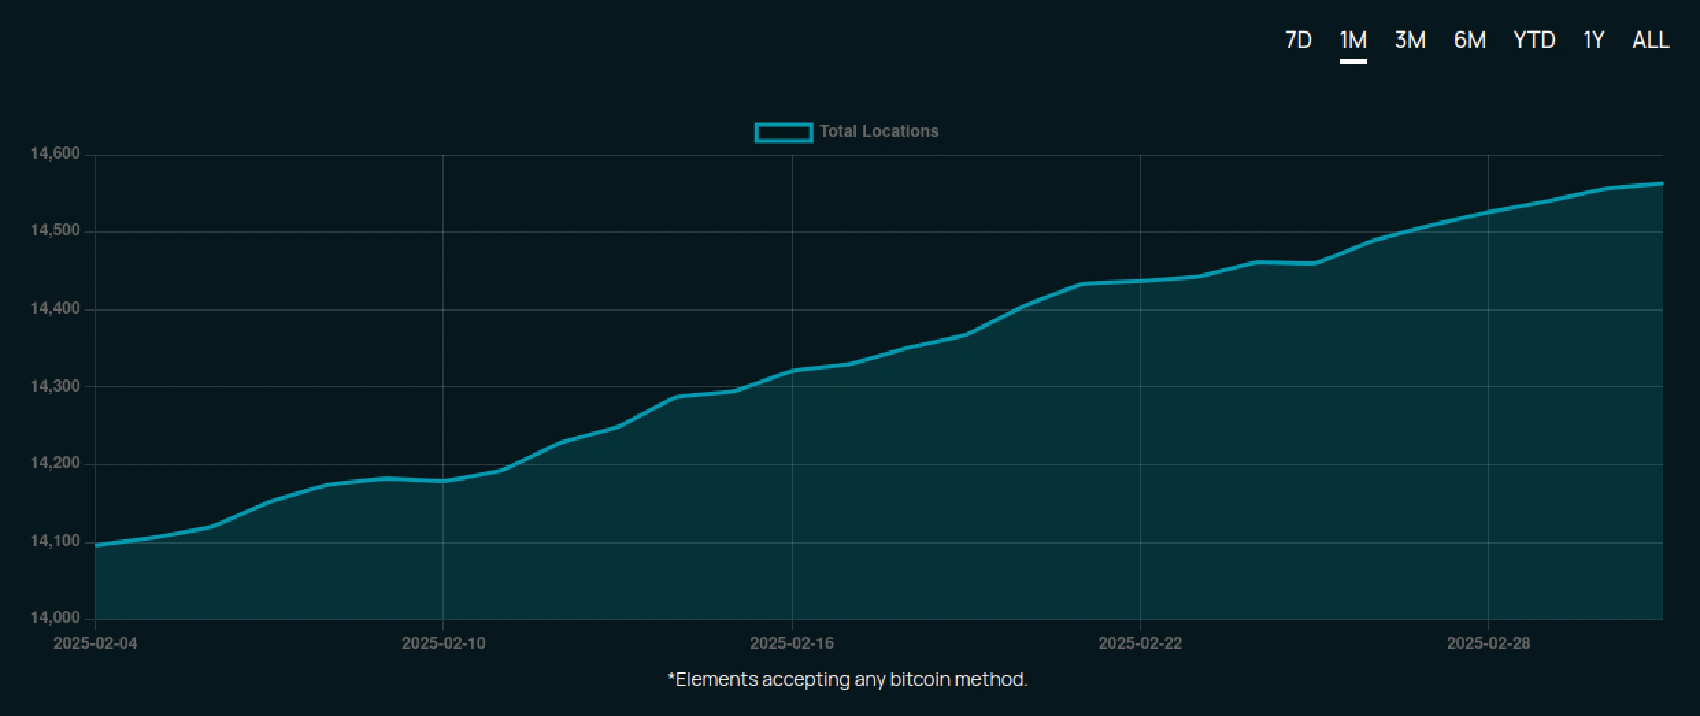The width and height of the screenshot is (1700, 716).
Task: Click the line's data point at 2025-02-10
Action: point(443,481)
